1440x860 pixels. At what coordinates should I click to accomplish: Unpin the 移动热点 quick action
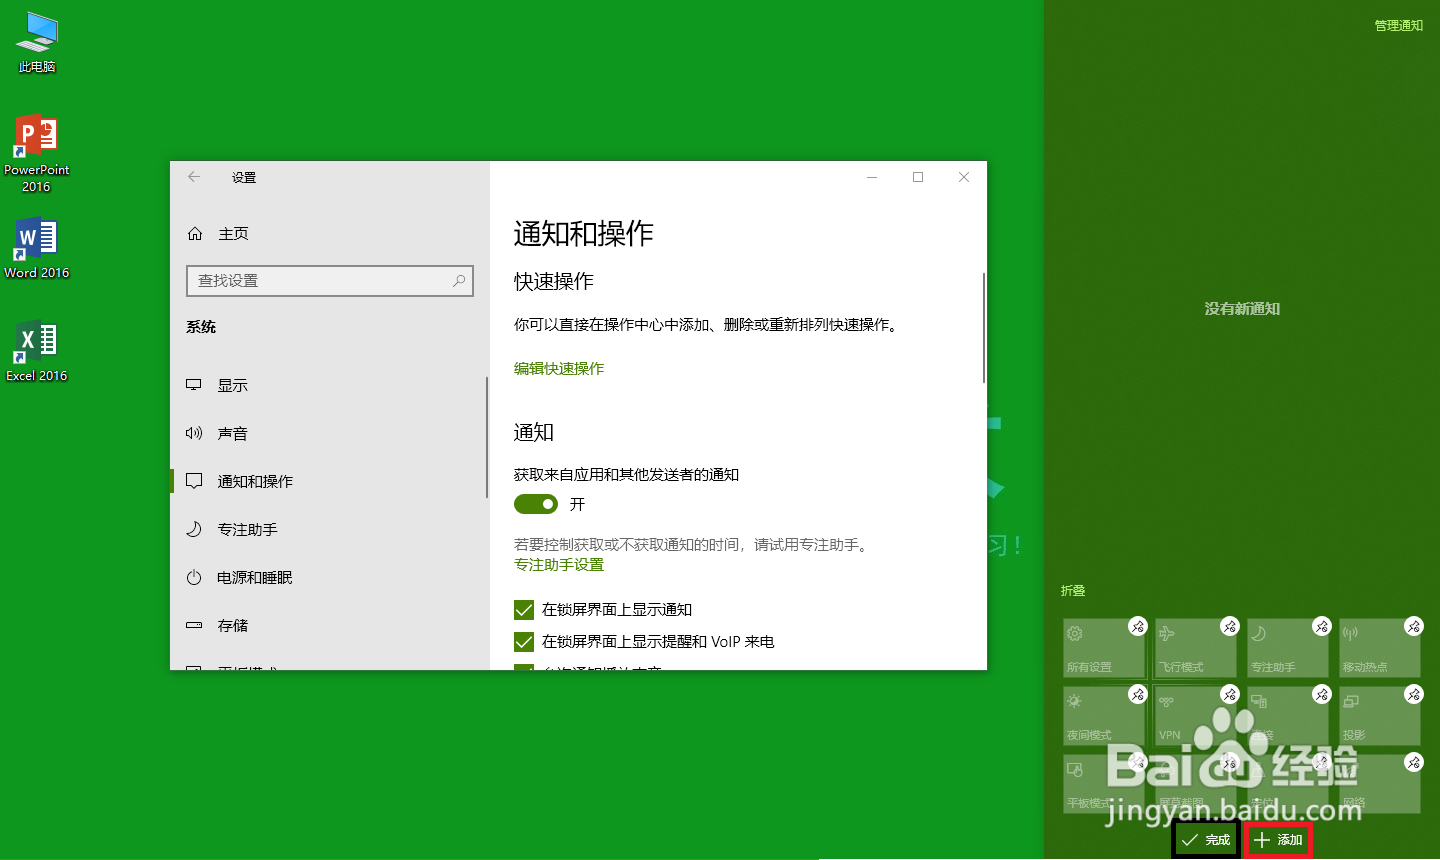pyautogui.click(x=1414, y=626)
